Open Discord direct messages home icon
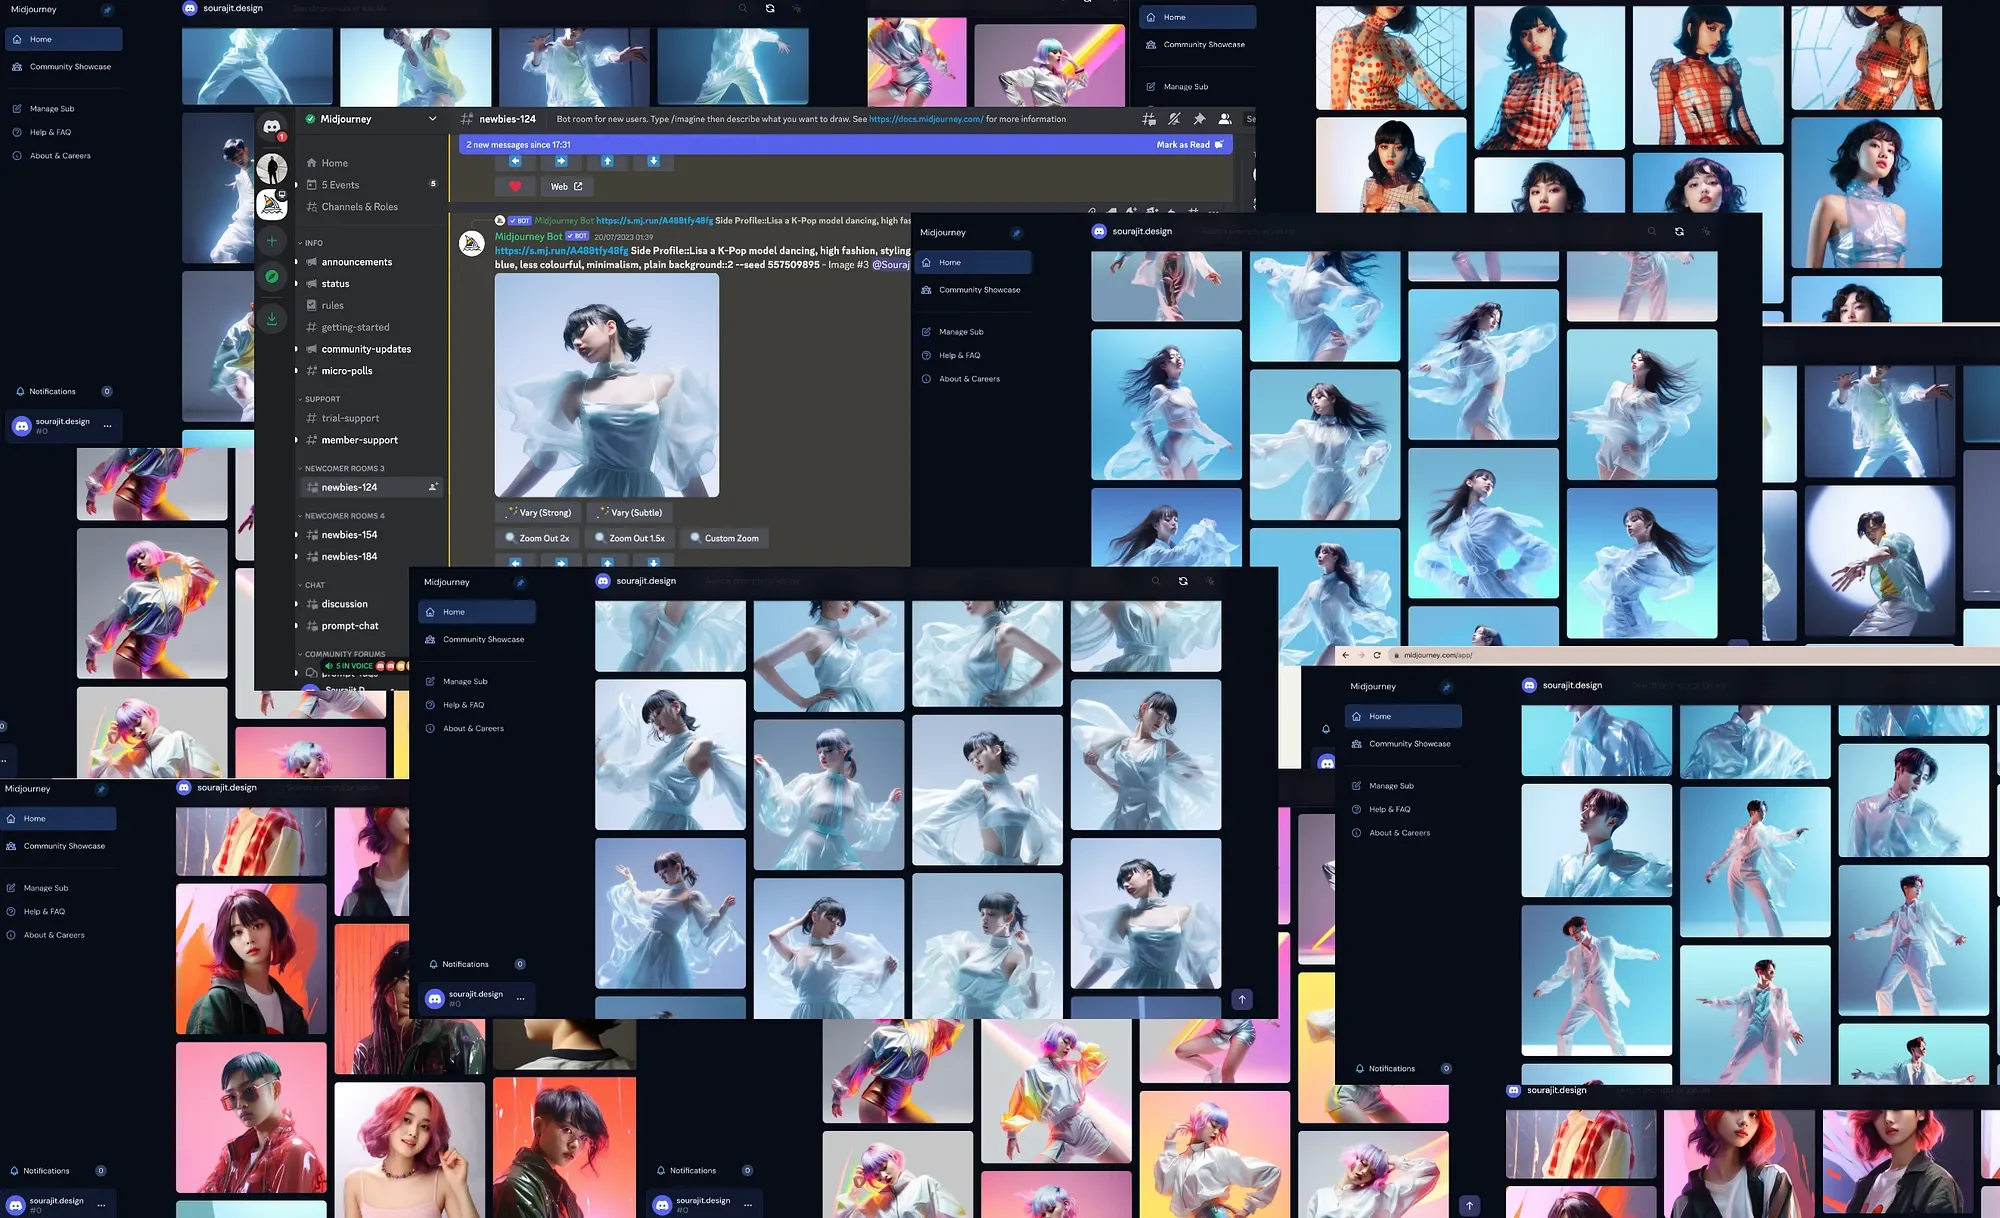The width and height of the screenshot is (2000, 1218). (x=271, y=127)
